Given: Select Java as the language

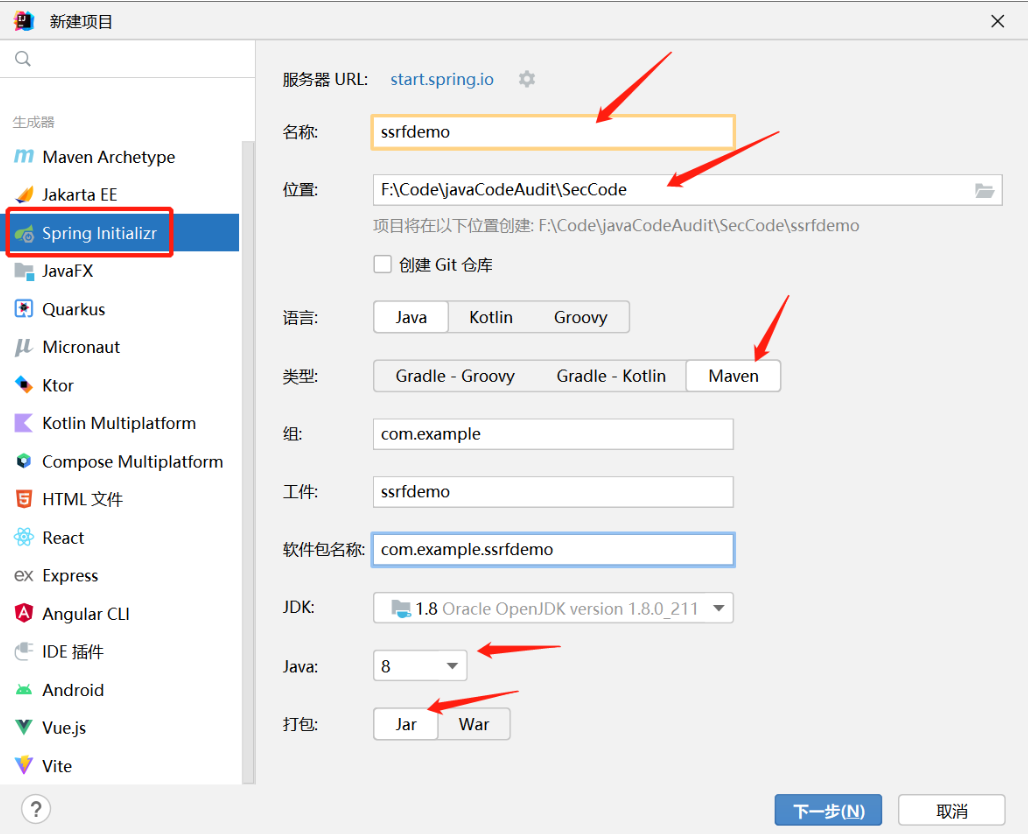Looking at the screenshot, I should pos(411,317).
